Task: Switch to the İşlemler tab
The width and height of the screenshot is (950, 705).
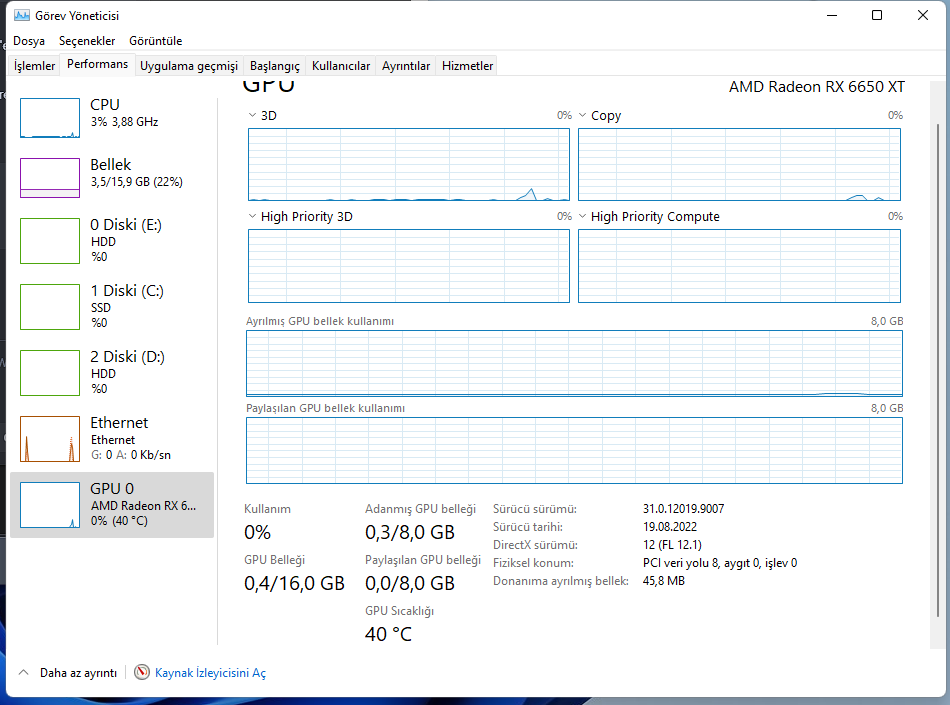Action: pyautogui.click(x=35, y=65)
